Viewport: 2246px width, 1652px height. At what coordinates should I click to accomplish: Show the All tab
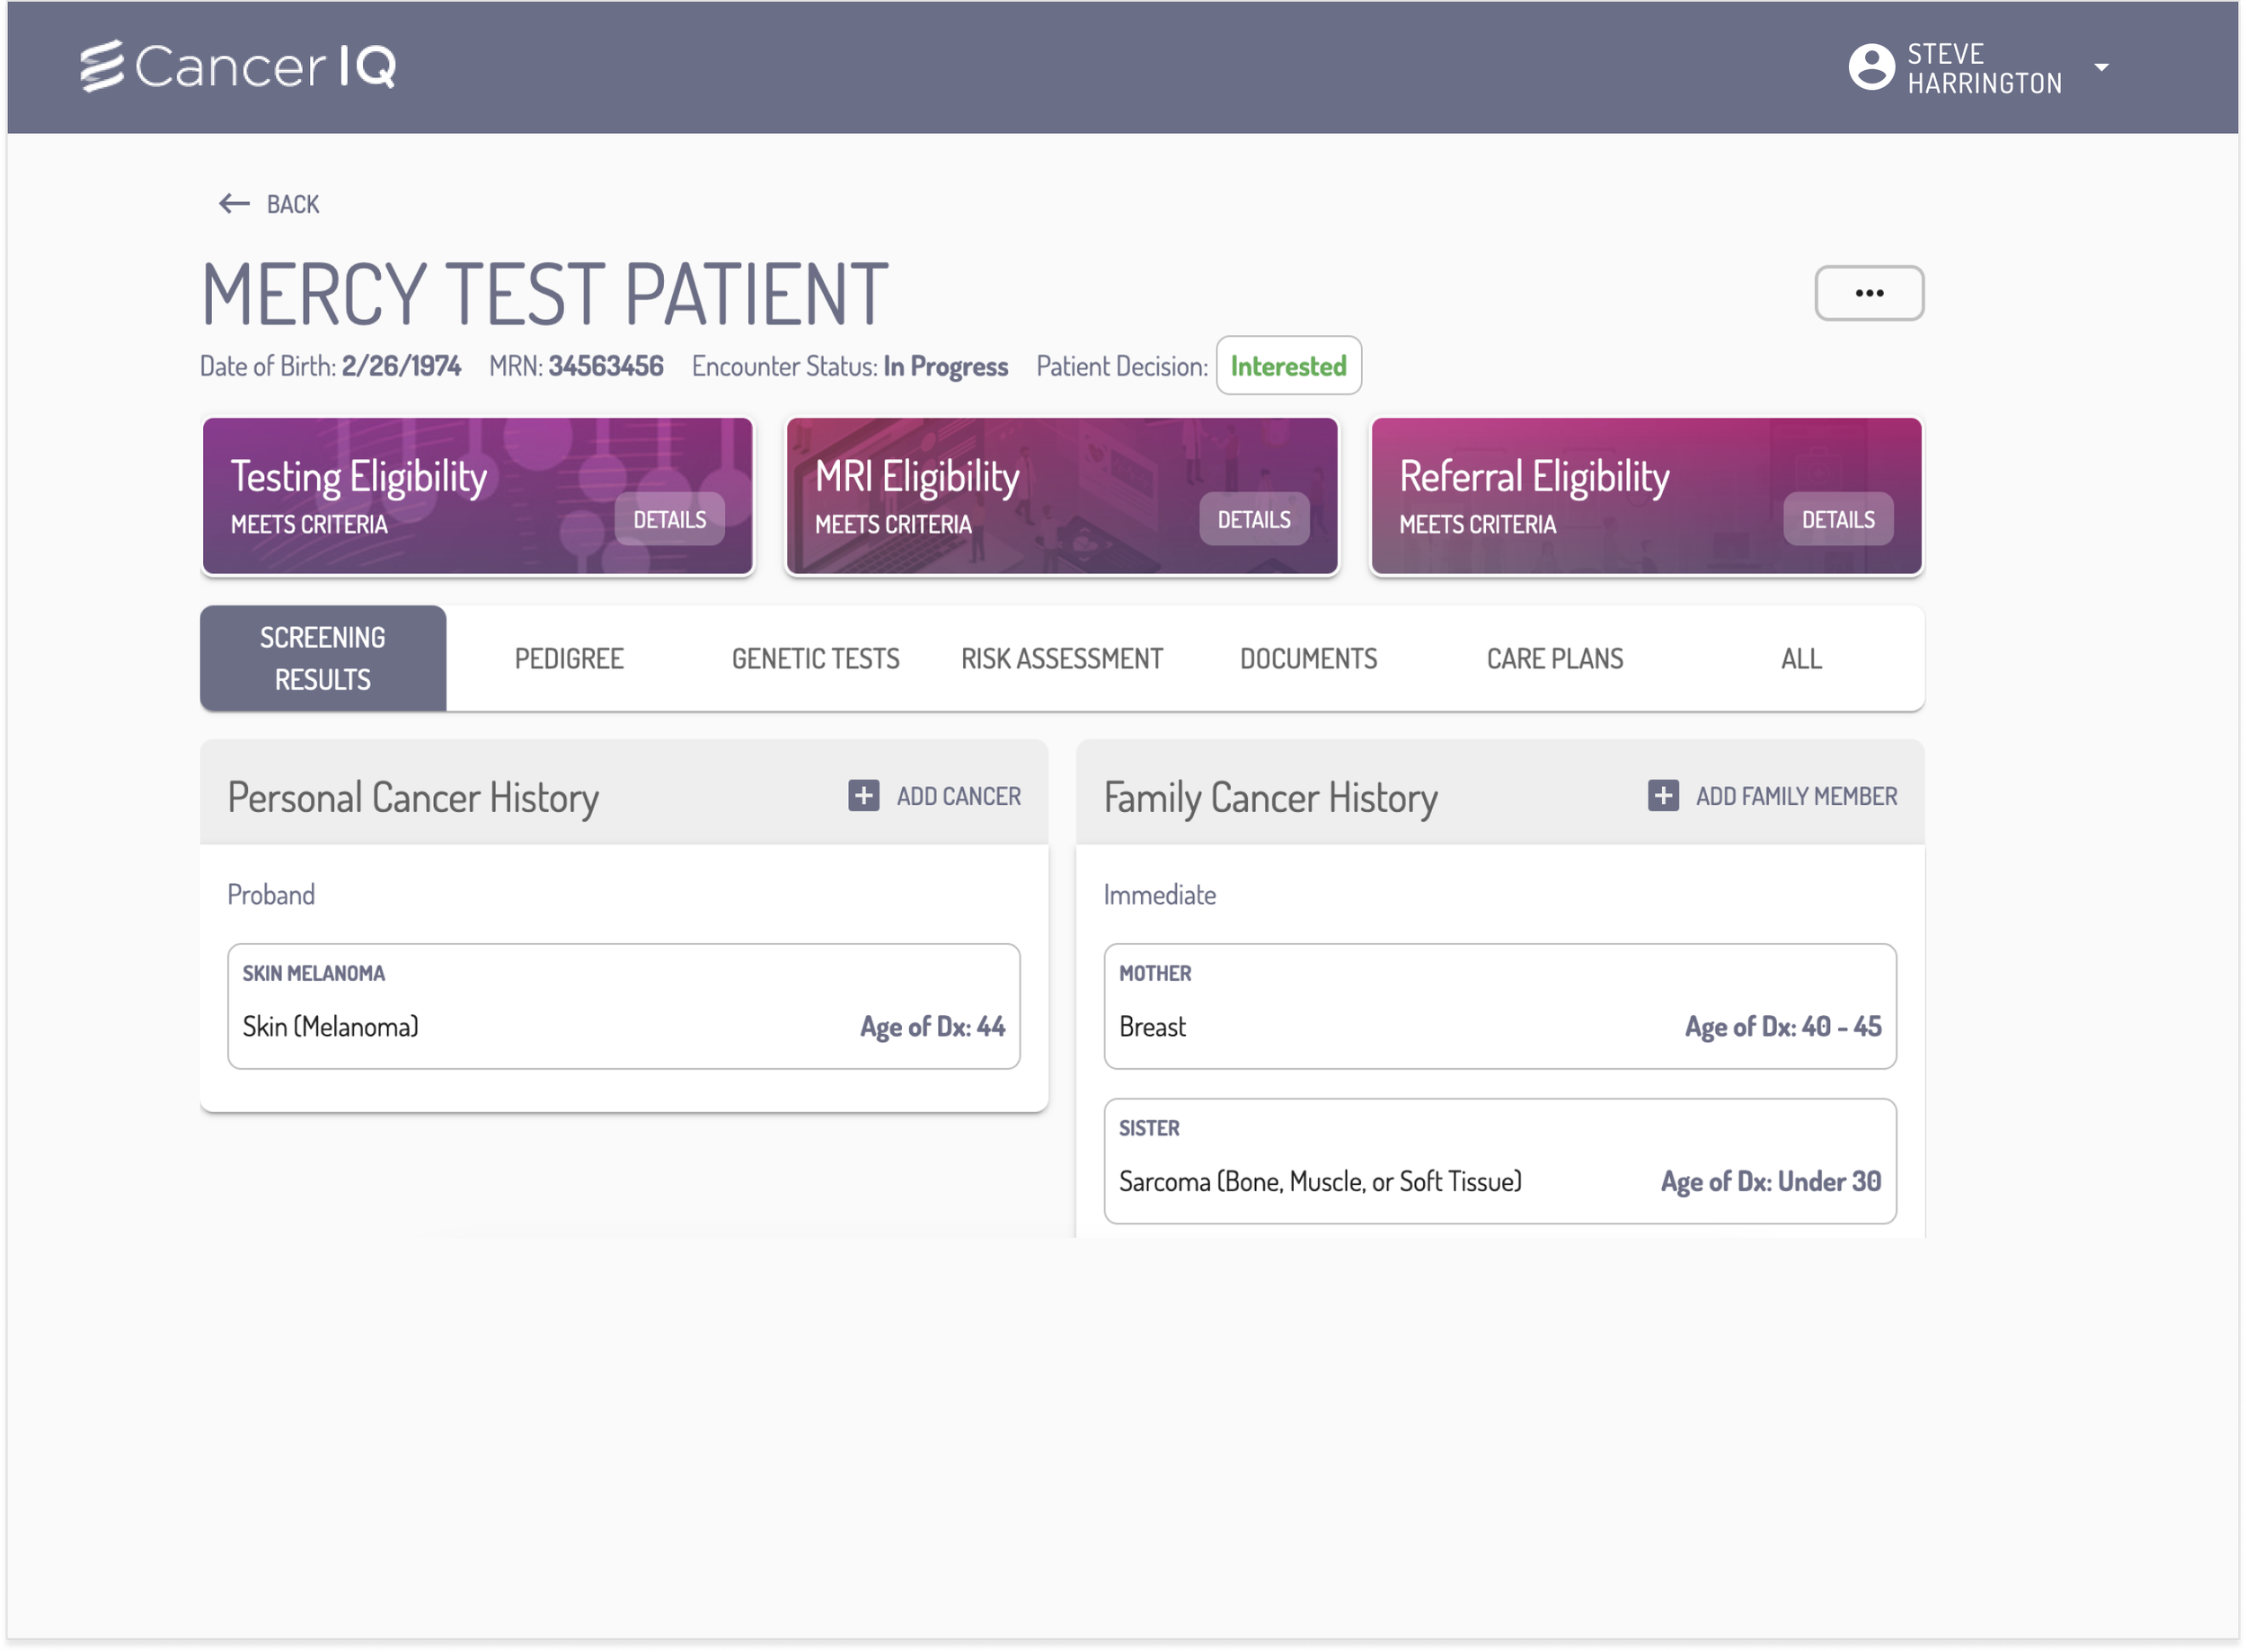tap(1800, 659)
